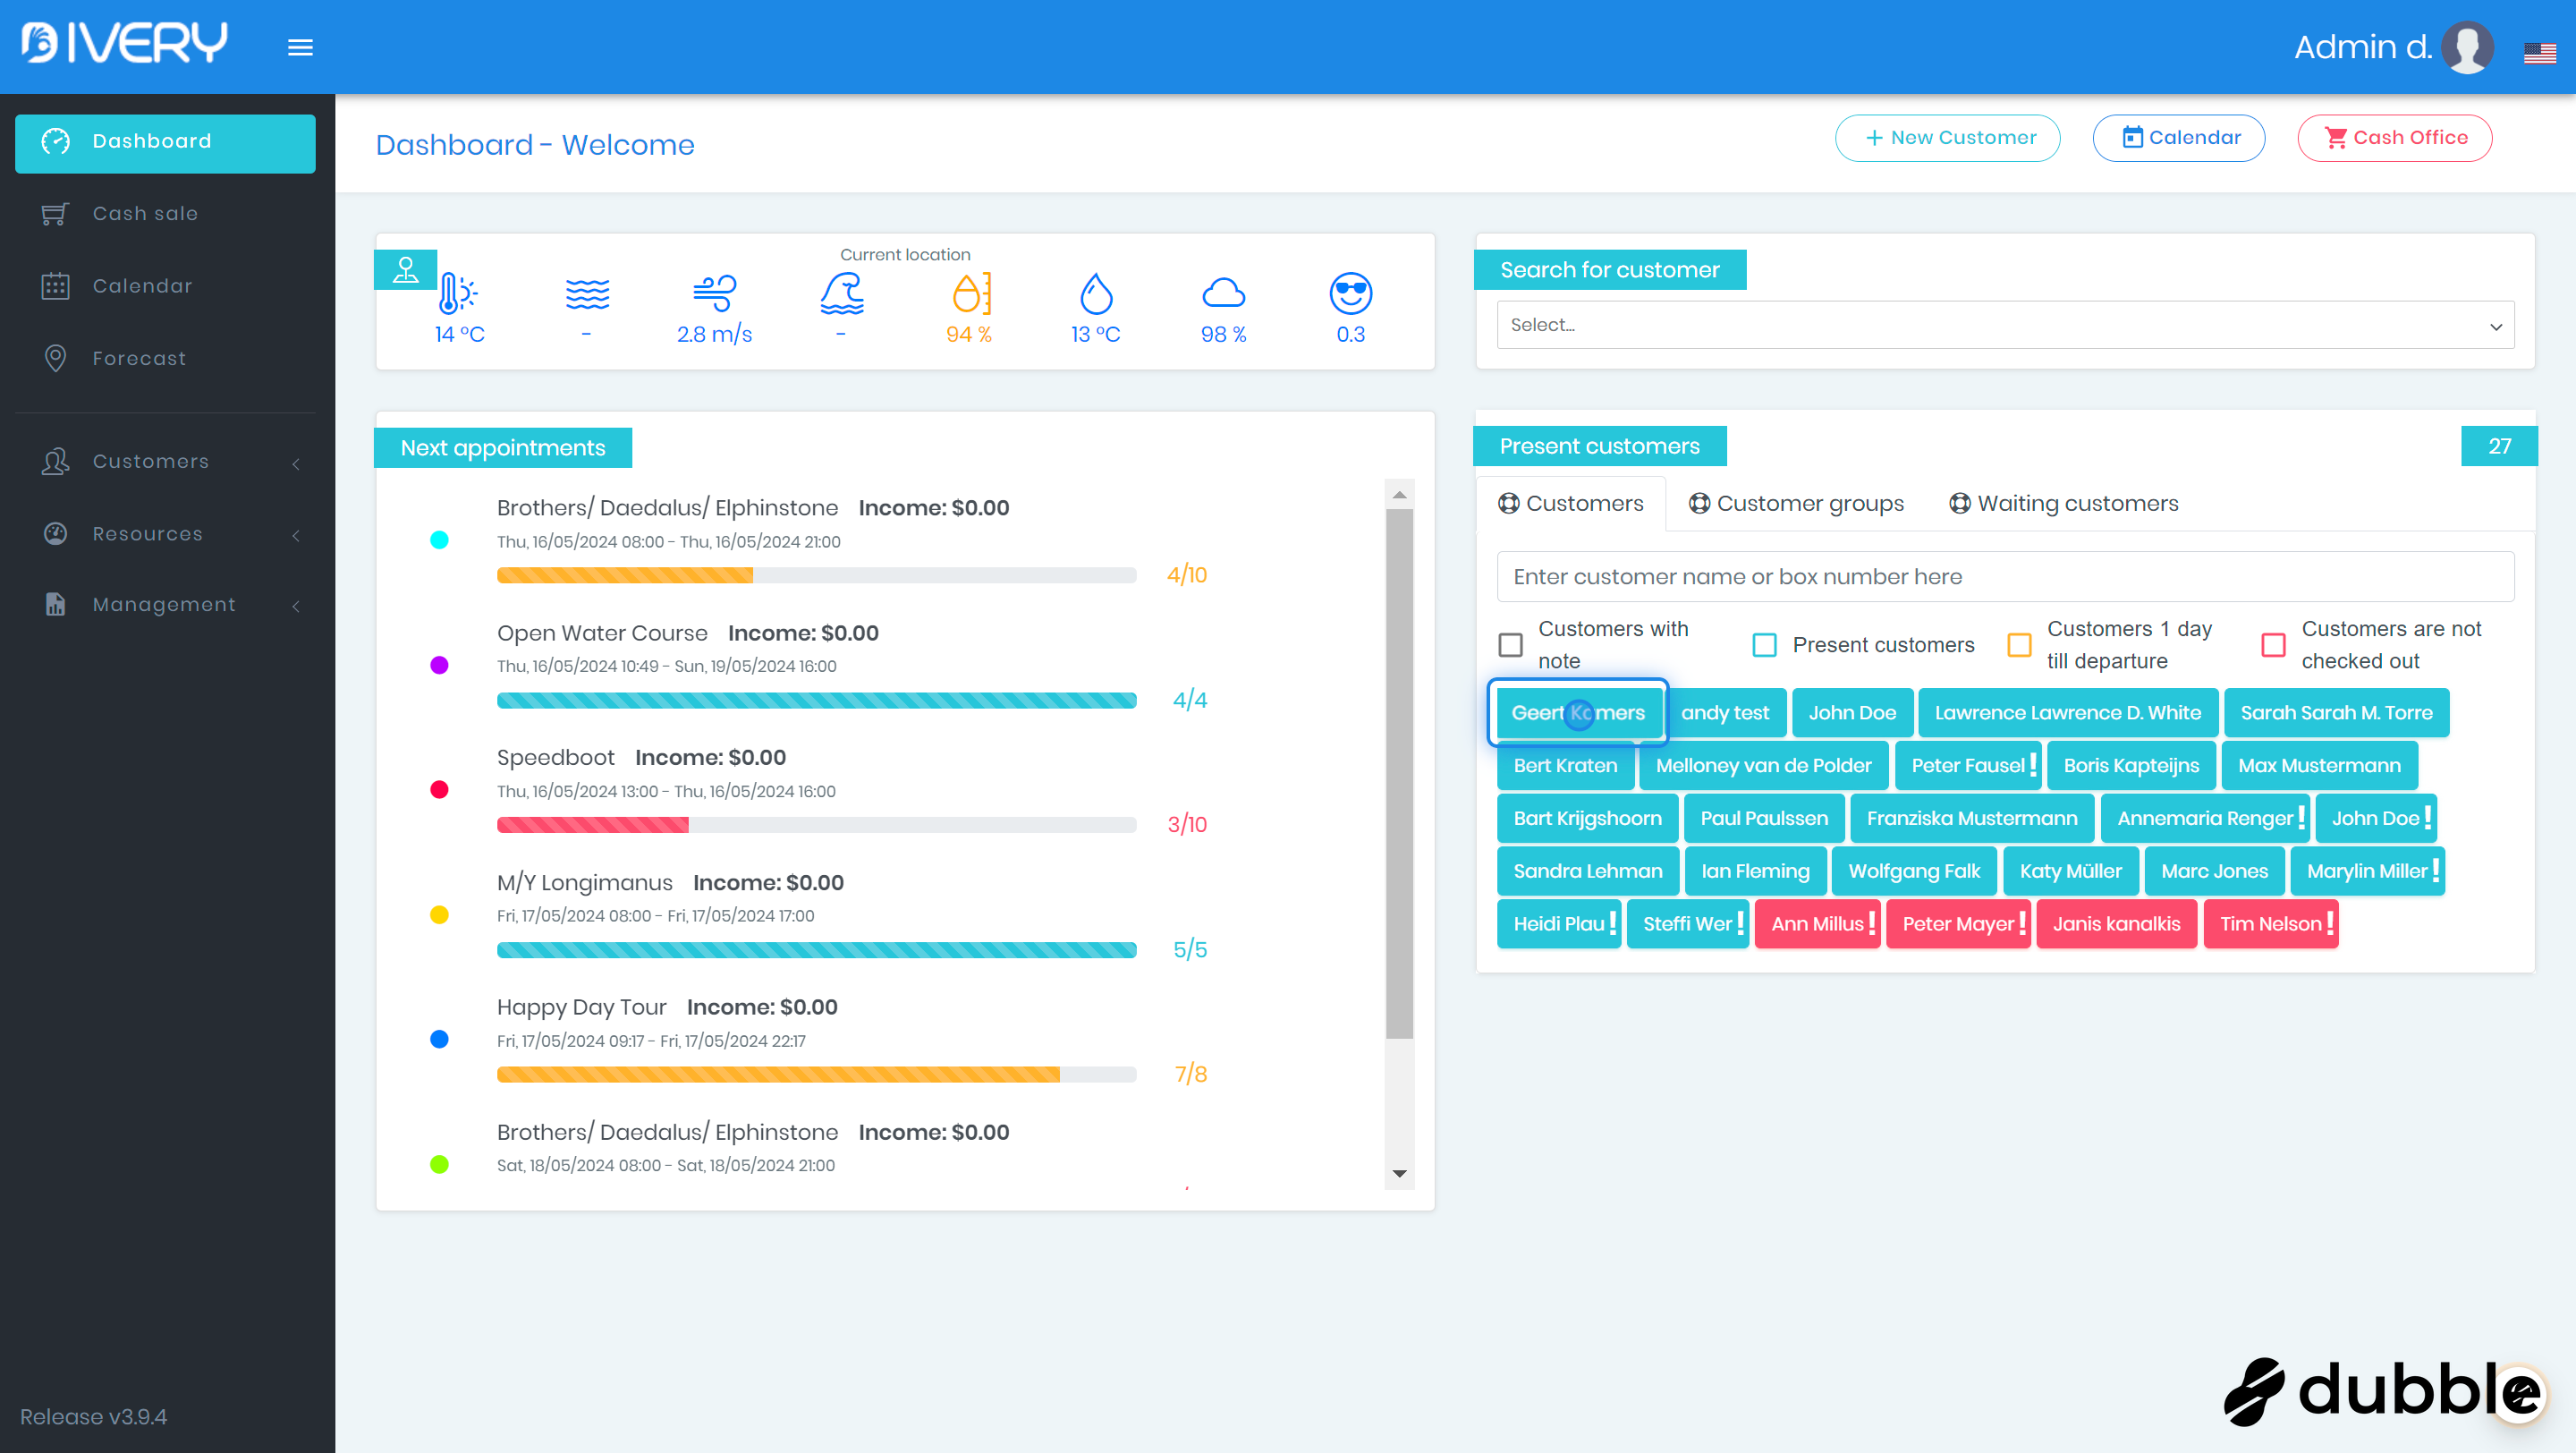Toggle the Present customers checkbox
Image resolution: width=2576 pixels, height=1453 pixels.
(x=1764, y=645)
